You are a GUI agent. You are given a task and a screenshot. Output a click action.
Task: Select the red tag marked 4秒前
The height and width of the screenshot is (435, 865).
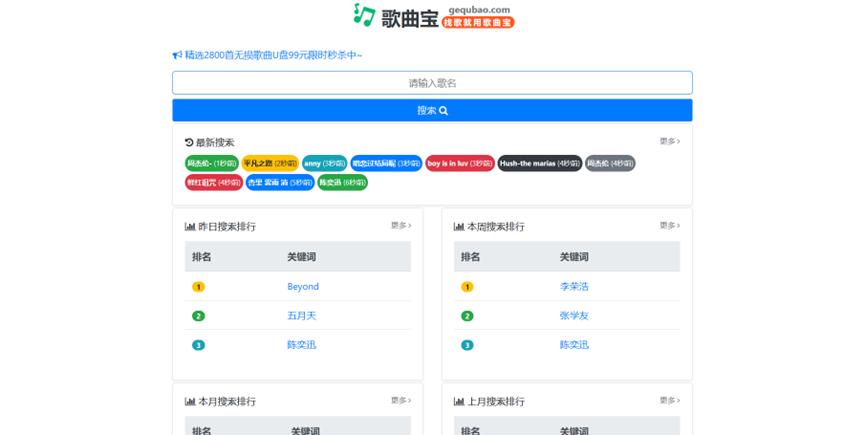pyautogui.click(x=214, y=182)
